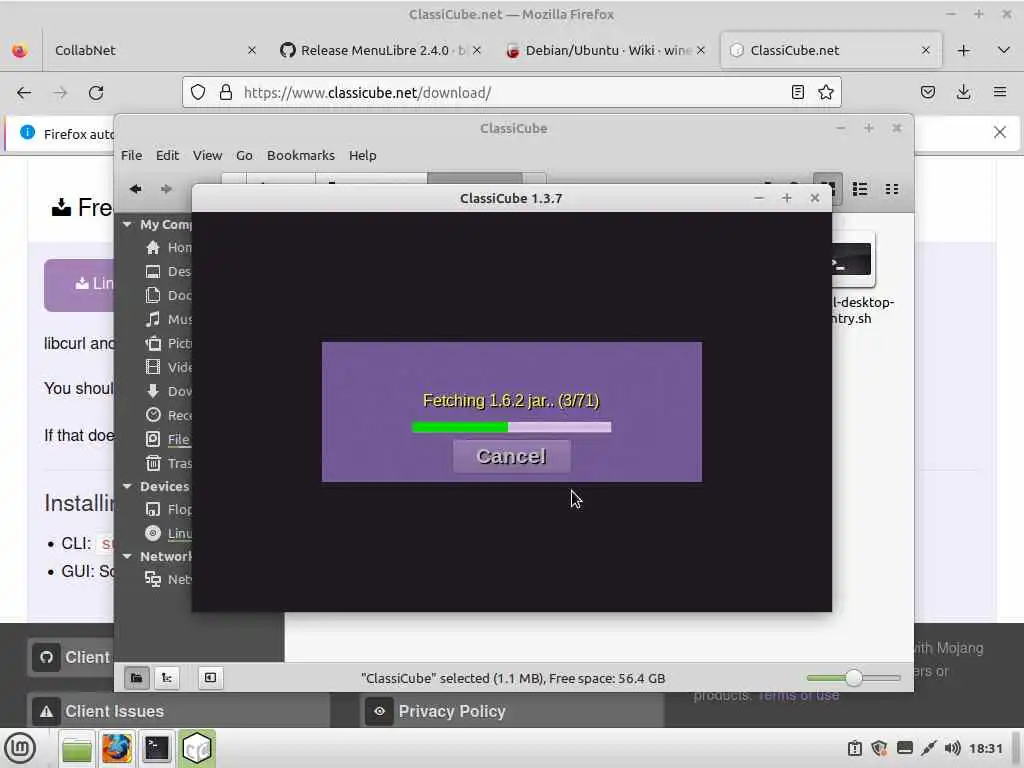The width and height of the screenshot is (1024, 768).
Task: Open File System in sidebar
Action: [168, 440]
